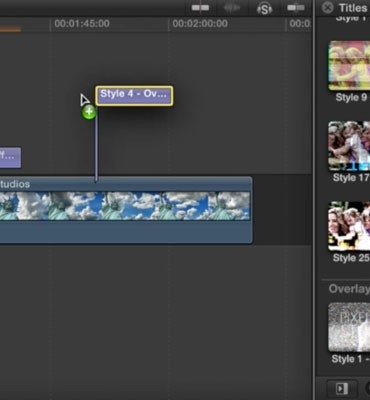This screenshot has height=400, width=370.
Task: Click the Style 9 name label
Action: [x=351, y=97]
